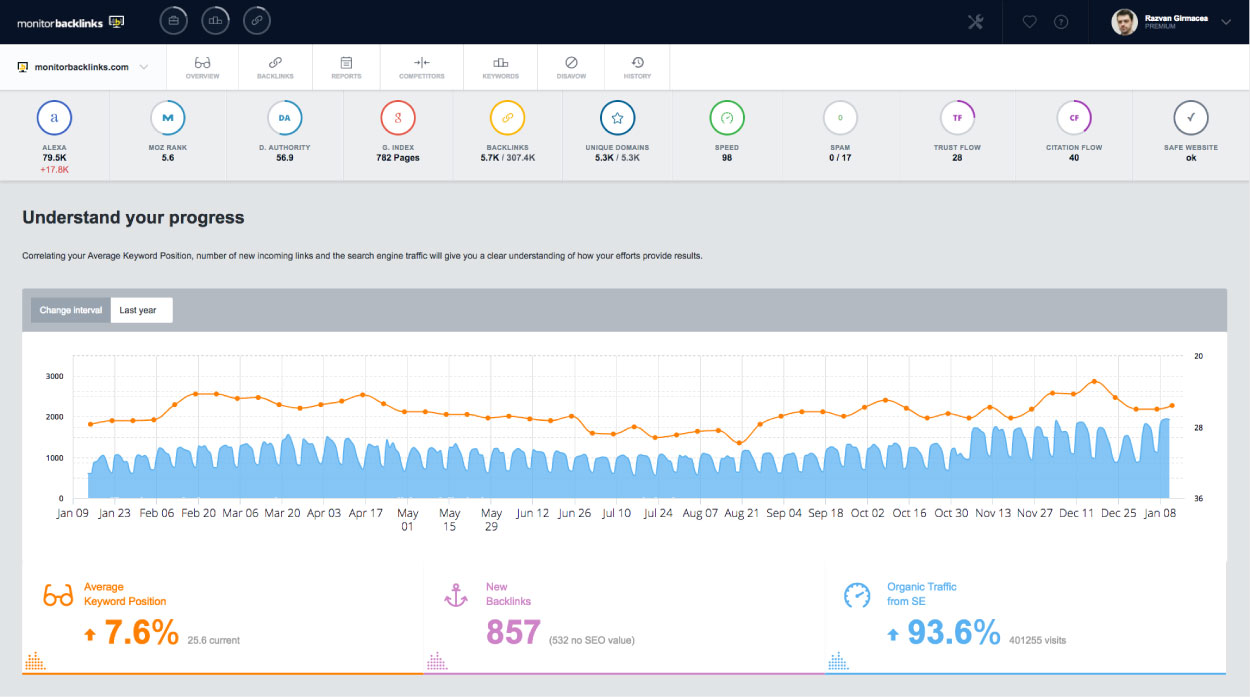Expand the monitorbacklinks.com domain dropdown
This screenshot has width=1250, height=697.
click(x=83, y=67)
